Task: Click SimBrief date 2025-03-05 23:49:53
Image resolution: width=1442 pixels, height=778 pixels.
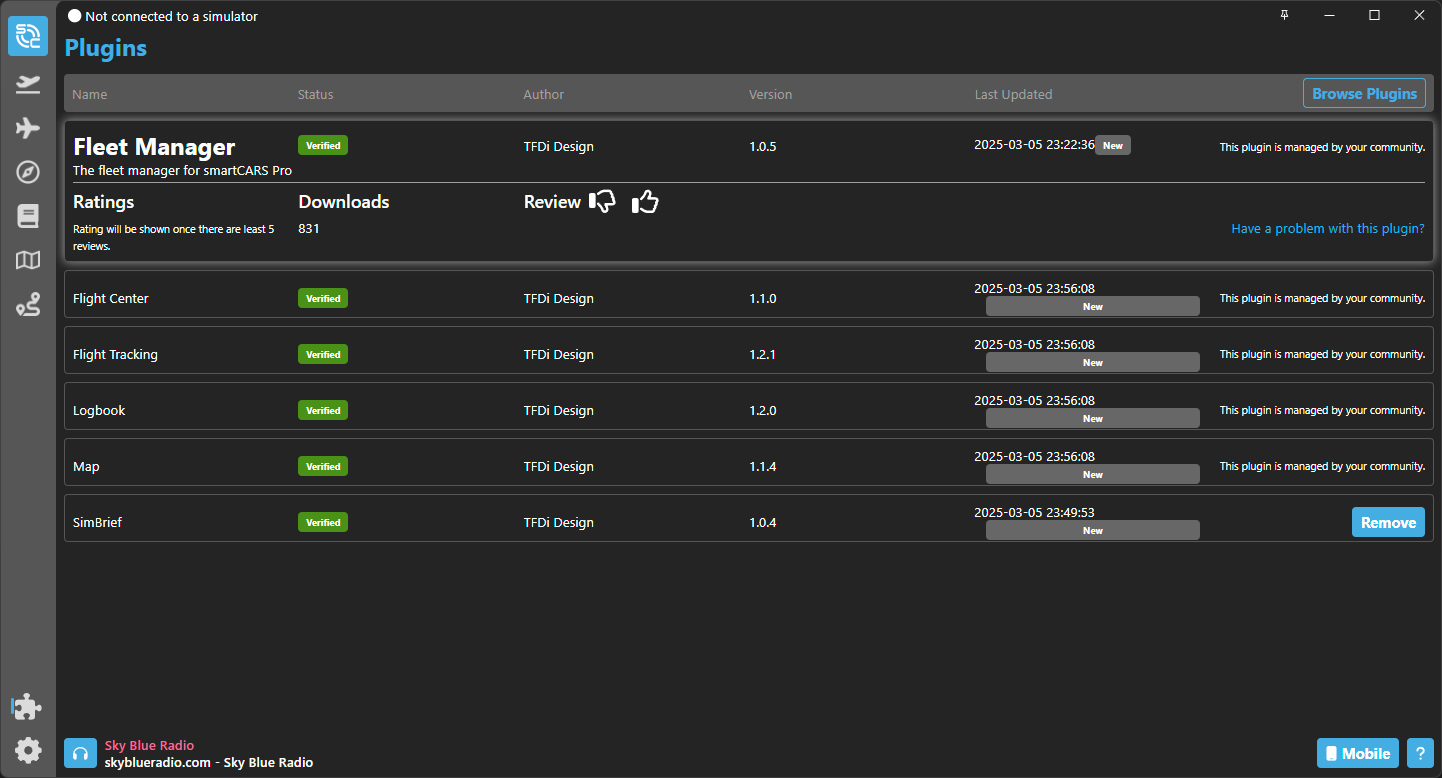Action: 1034,512
